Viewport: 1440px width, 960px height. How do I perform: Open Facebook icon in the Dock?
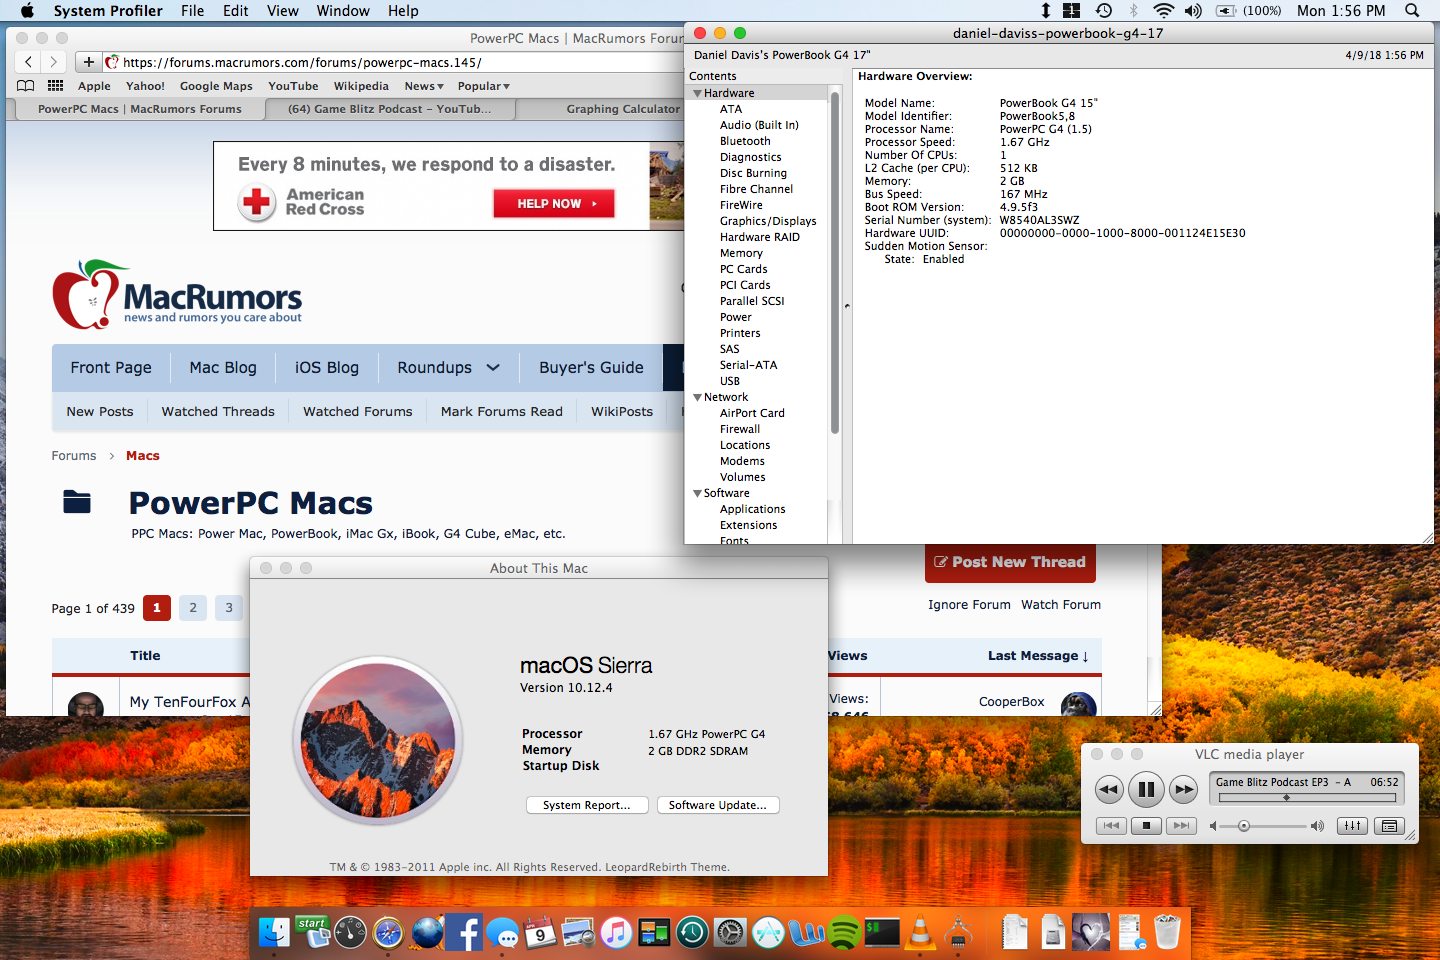tap(465, 933)
